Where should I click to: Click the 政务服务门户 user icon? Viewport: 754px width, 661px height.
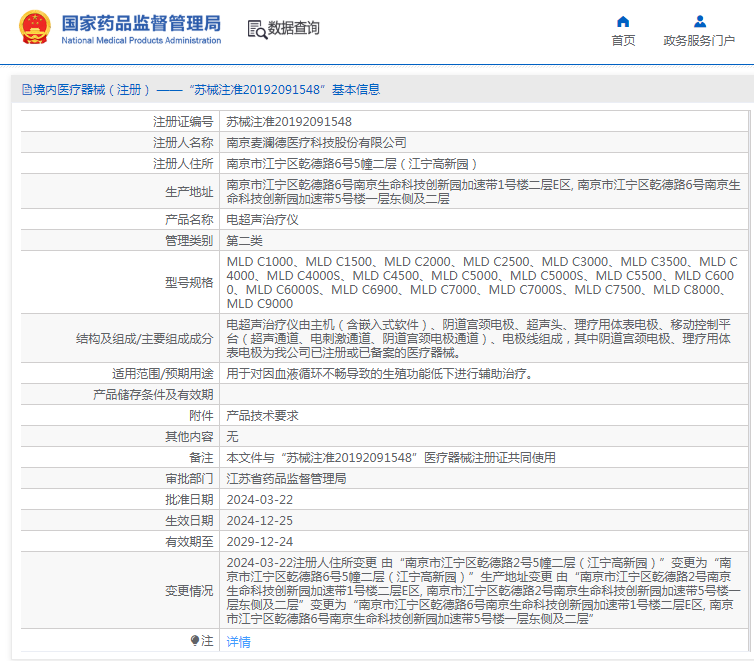[x=700, y=22]
